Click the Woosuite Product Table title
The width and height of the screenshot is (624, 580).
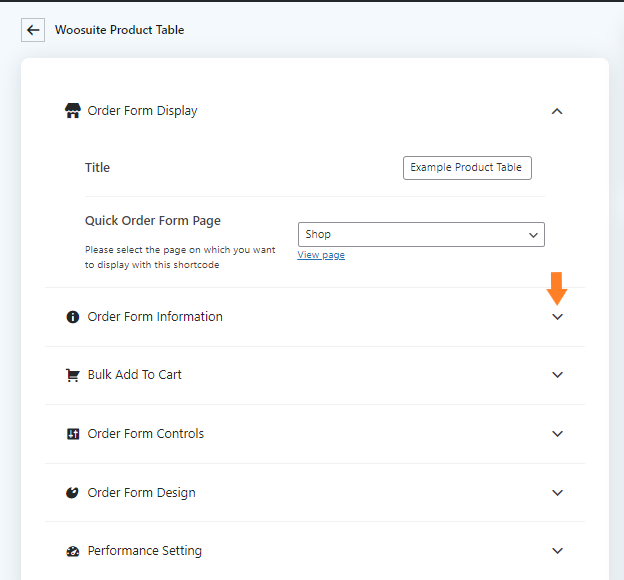pyautogui.click(x=119, y=30)
